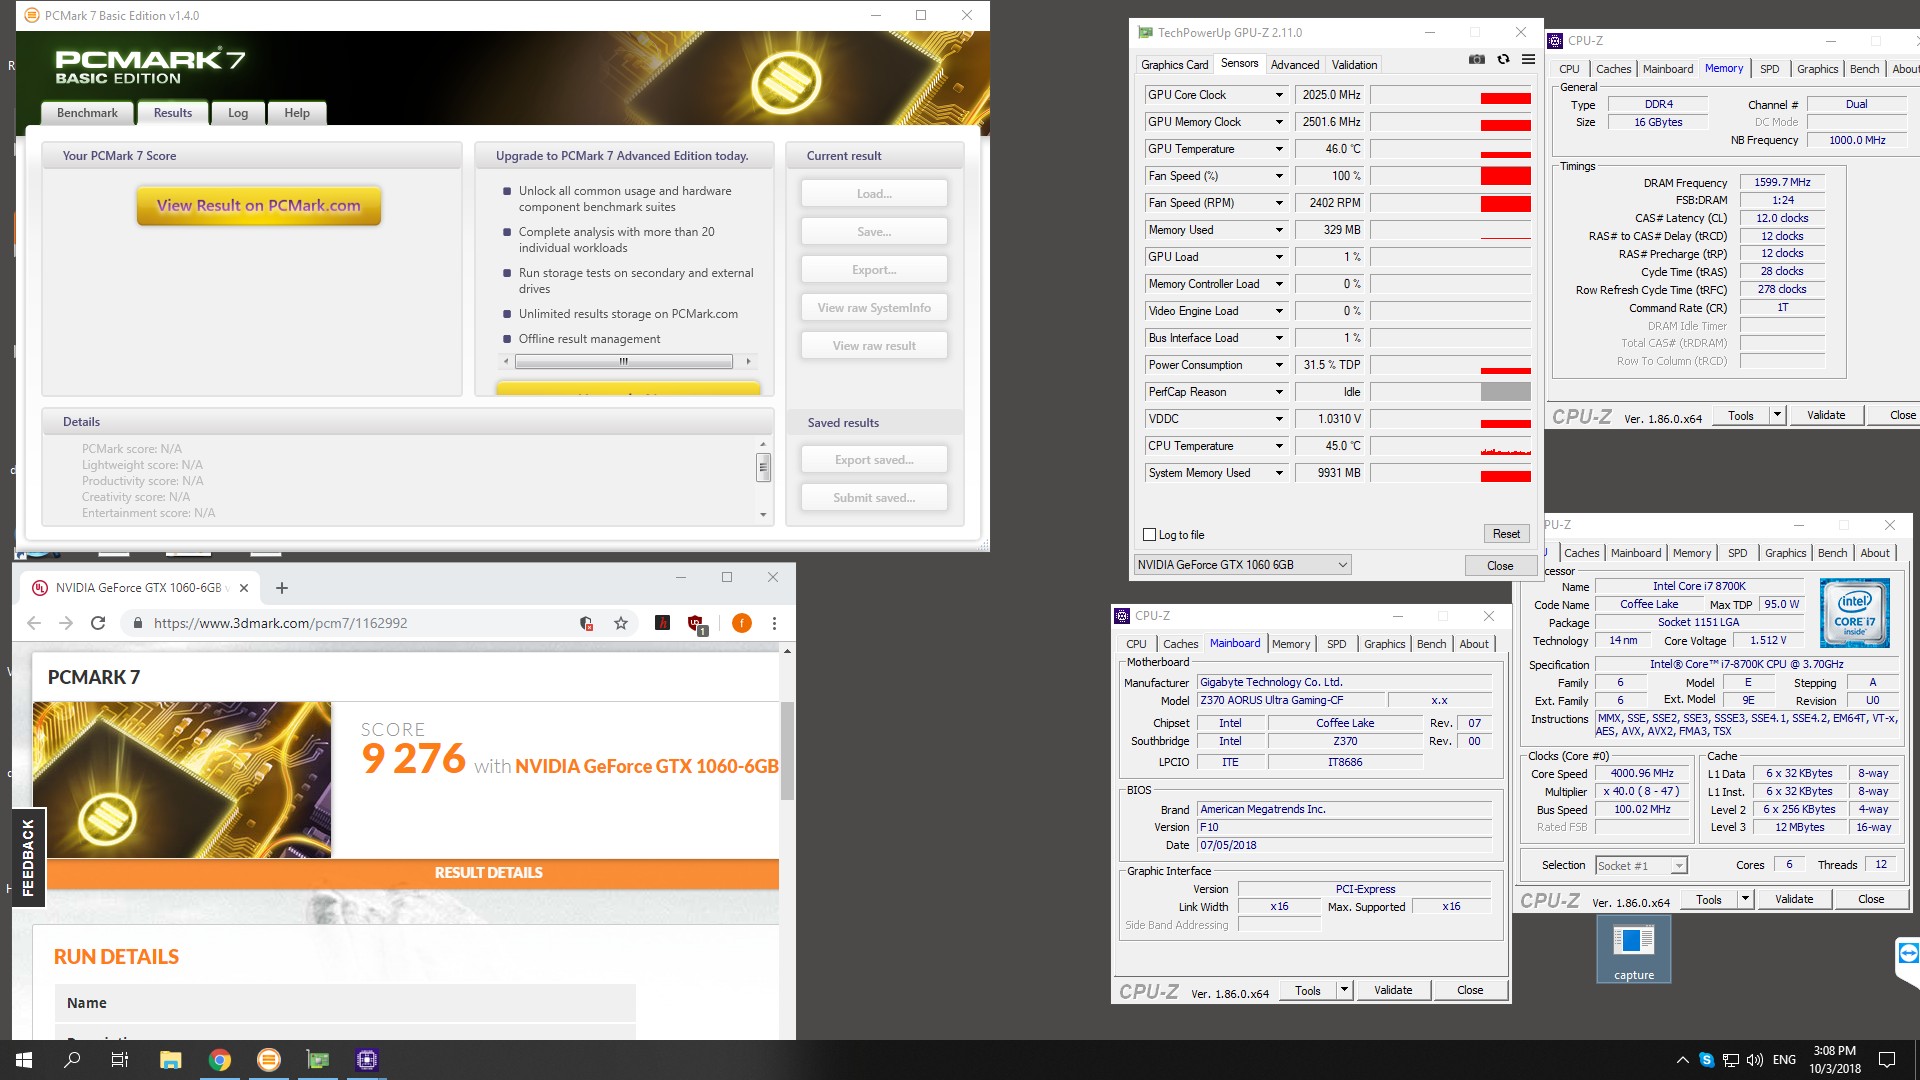This screenshot has width=1920, height=1080.
Task: Open the uBlock Origin extension icon
Action: (696, 624)
